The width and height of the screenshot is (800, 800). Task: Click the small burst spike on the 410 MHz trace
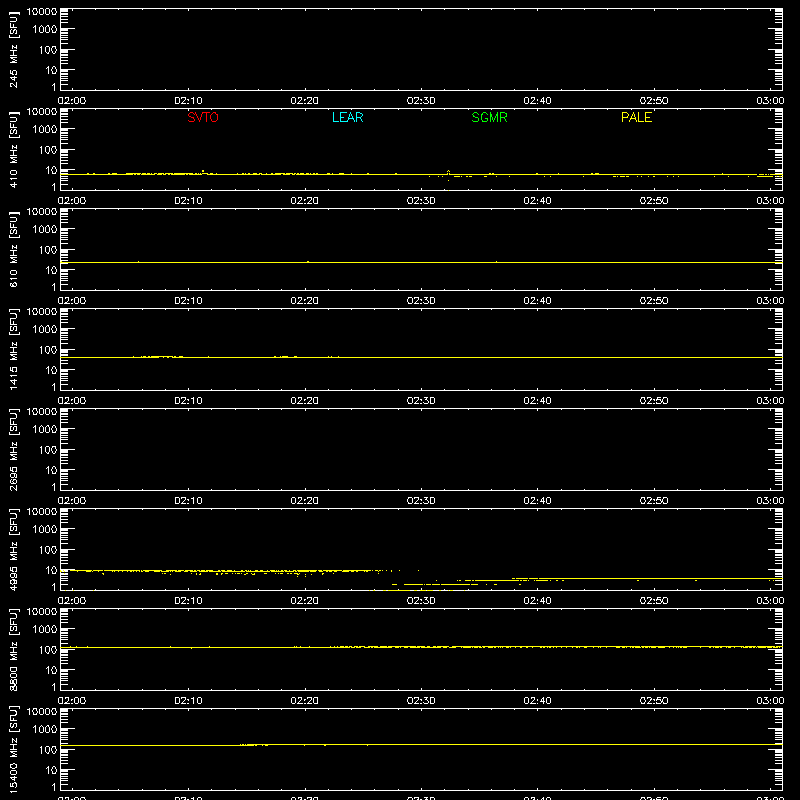coord(448,173)
